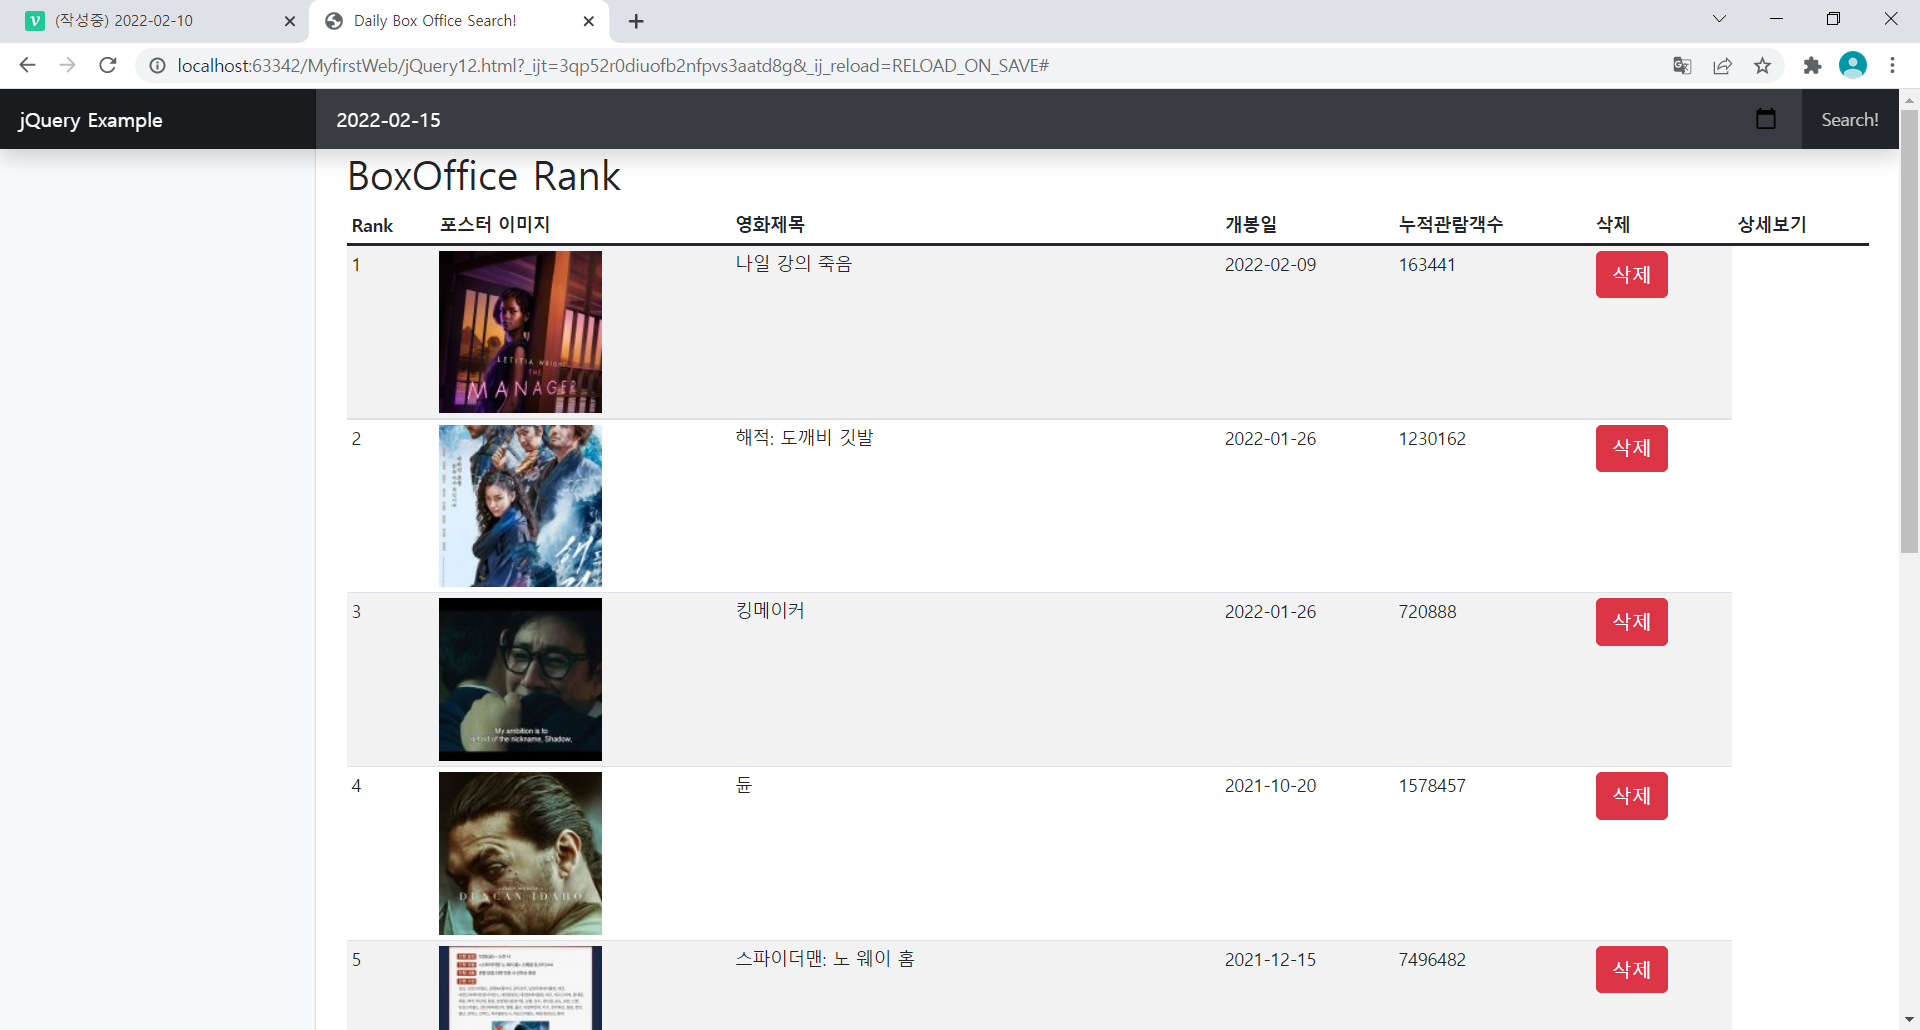Click the jQuery Example brand link
Screen dimensions: 1920x1030
coord(90,120)
